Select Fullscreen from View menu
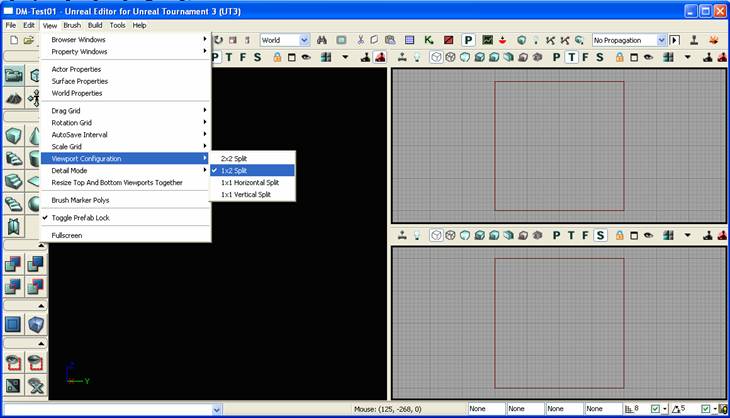This screenshot has height=418, width=730. [126, 236]
